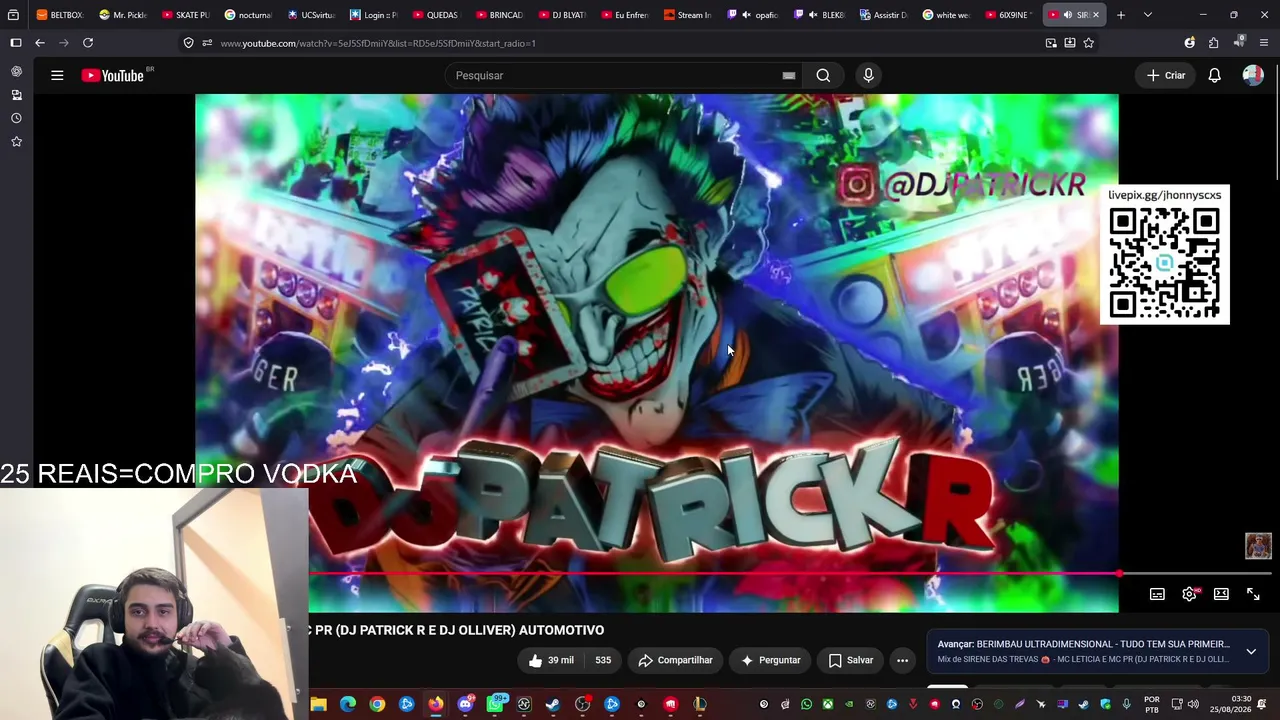Open Steam from the taskbar
Image resolution: width=1280 pixels, height=720 pixels.
[553, 704]
